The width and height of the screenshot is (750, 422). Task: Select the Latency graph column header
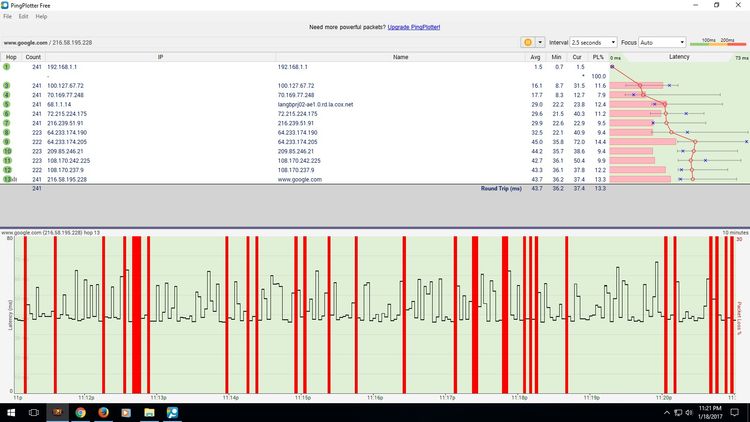coord(679,57)
